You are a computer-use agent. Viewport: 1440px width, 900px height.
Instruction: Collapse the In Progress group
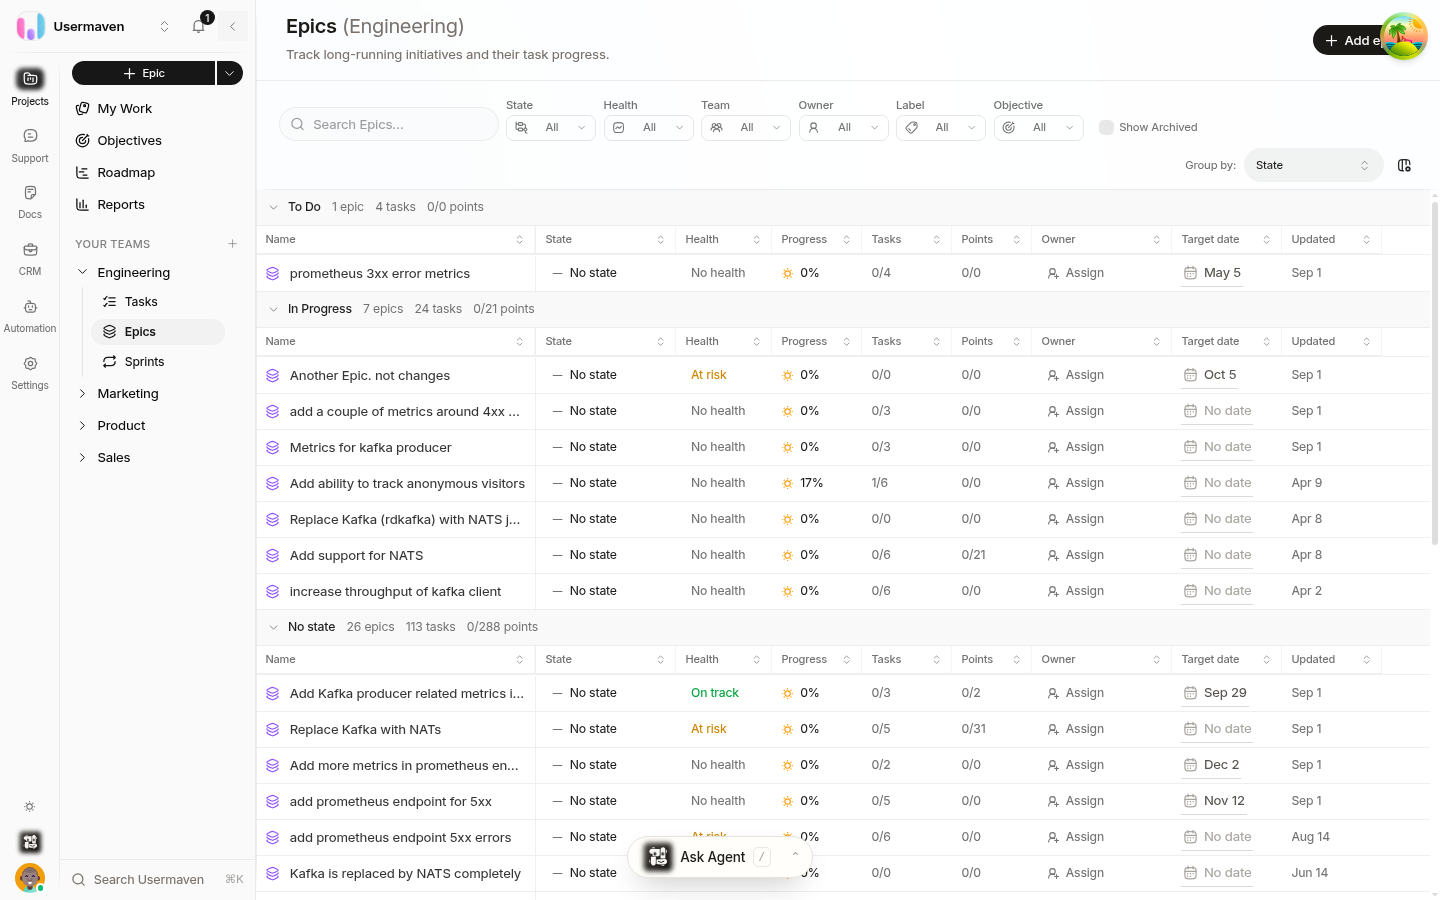tap(273, 309)
